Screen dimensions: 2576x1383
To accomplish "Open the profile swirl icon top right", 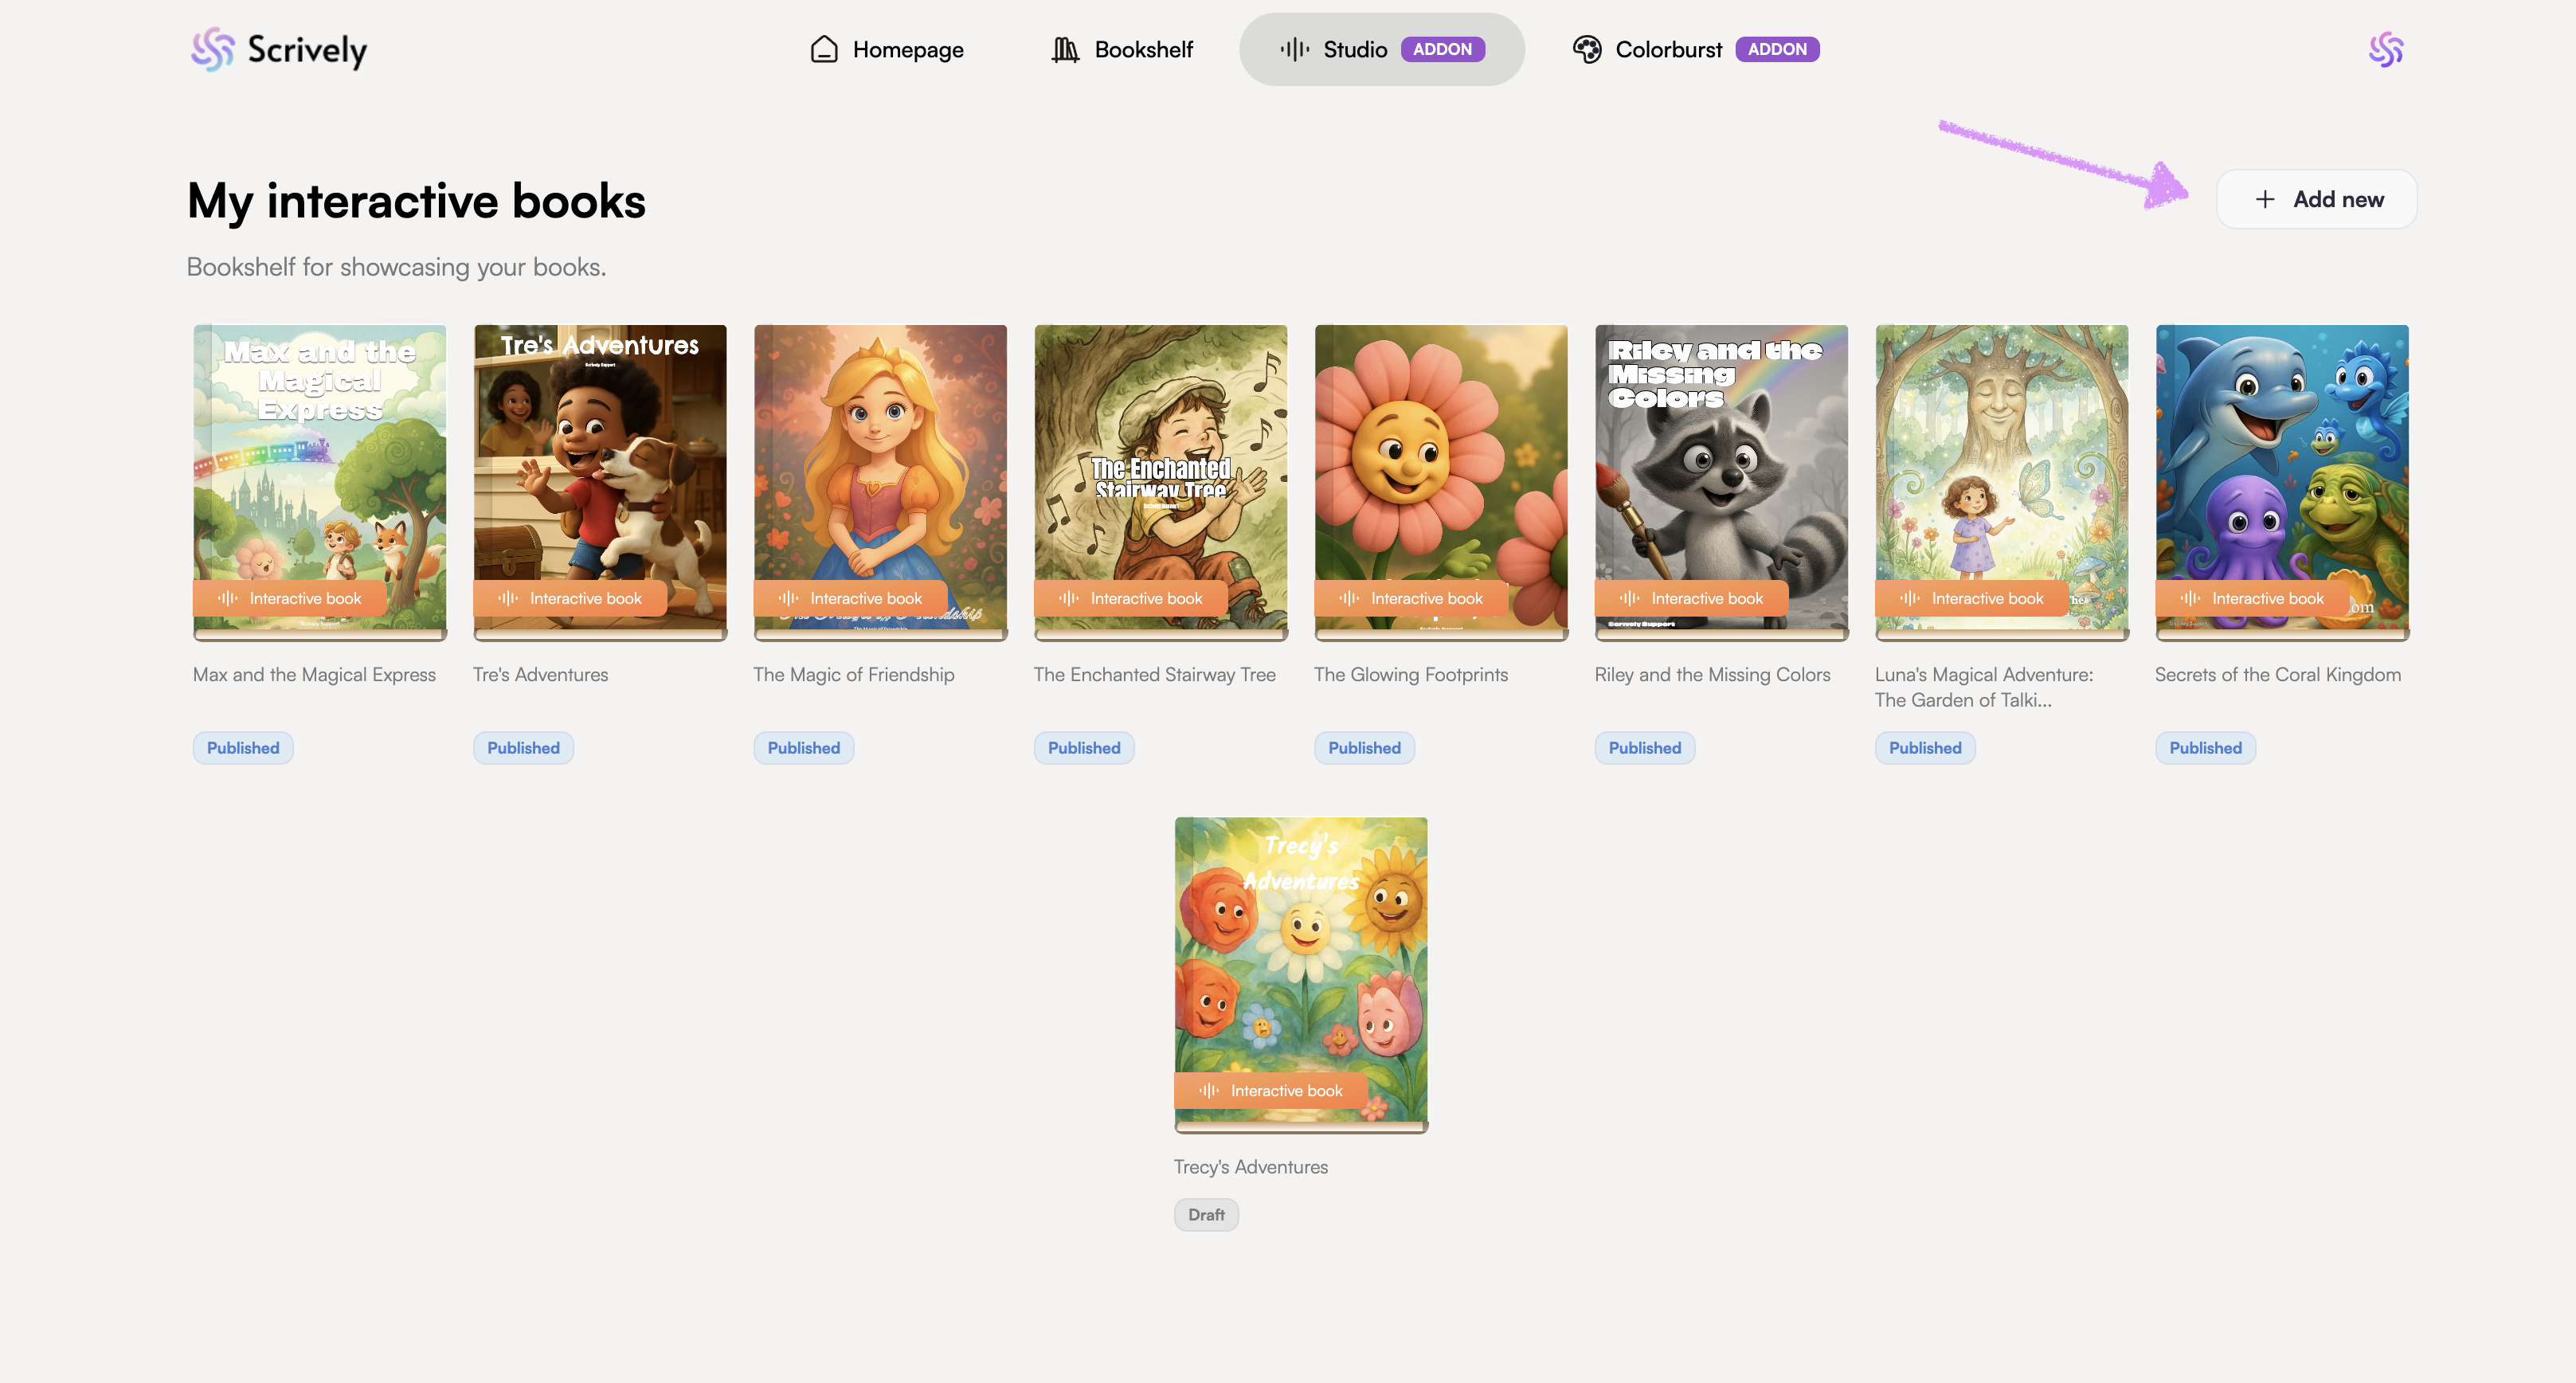I will (2386, 49).
